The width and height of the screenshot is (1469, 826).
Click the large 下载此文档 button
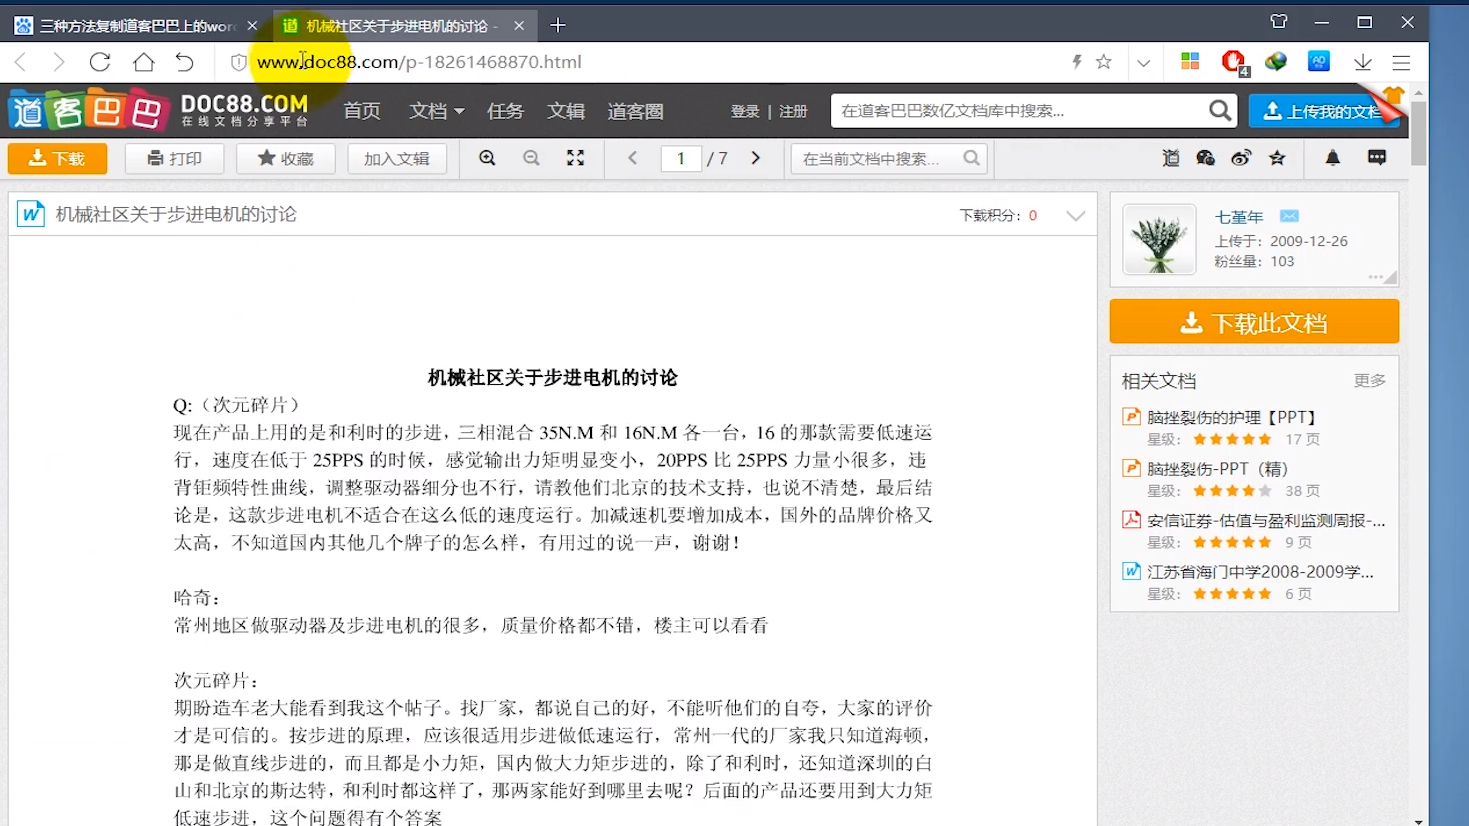(x=1254, y=322)
